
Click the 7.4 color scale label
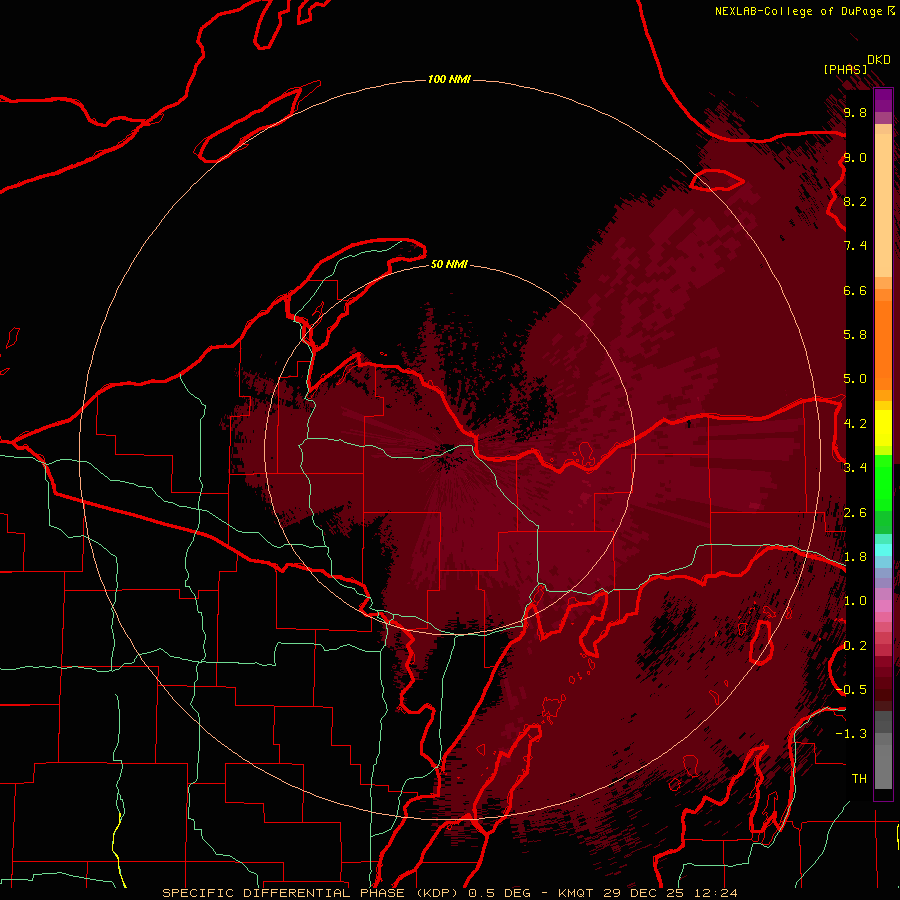[855, 246]
